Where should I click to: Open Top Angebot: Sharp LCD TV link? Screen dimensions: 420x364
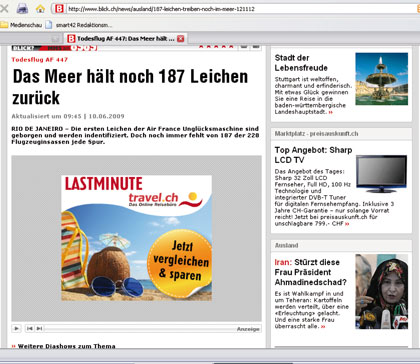pyautogui.click(x=313, y=155)
